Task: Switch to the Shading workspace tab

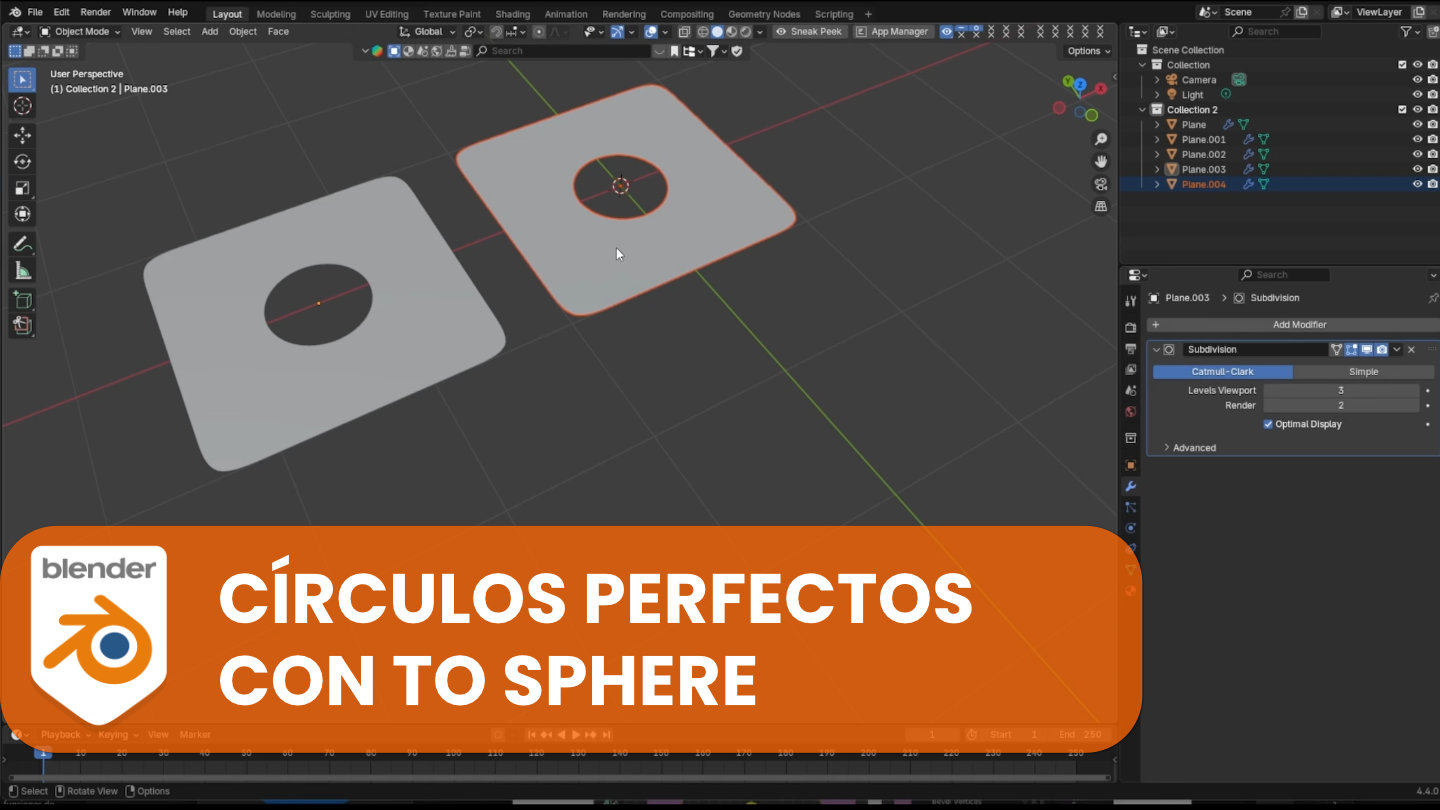Action: 513,14
